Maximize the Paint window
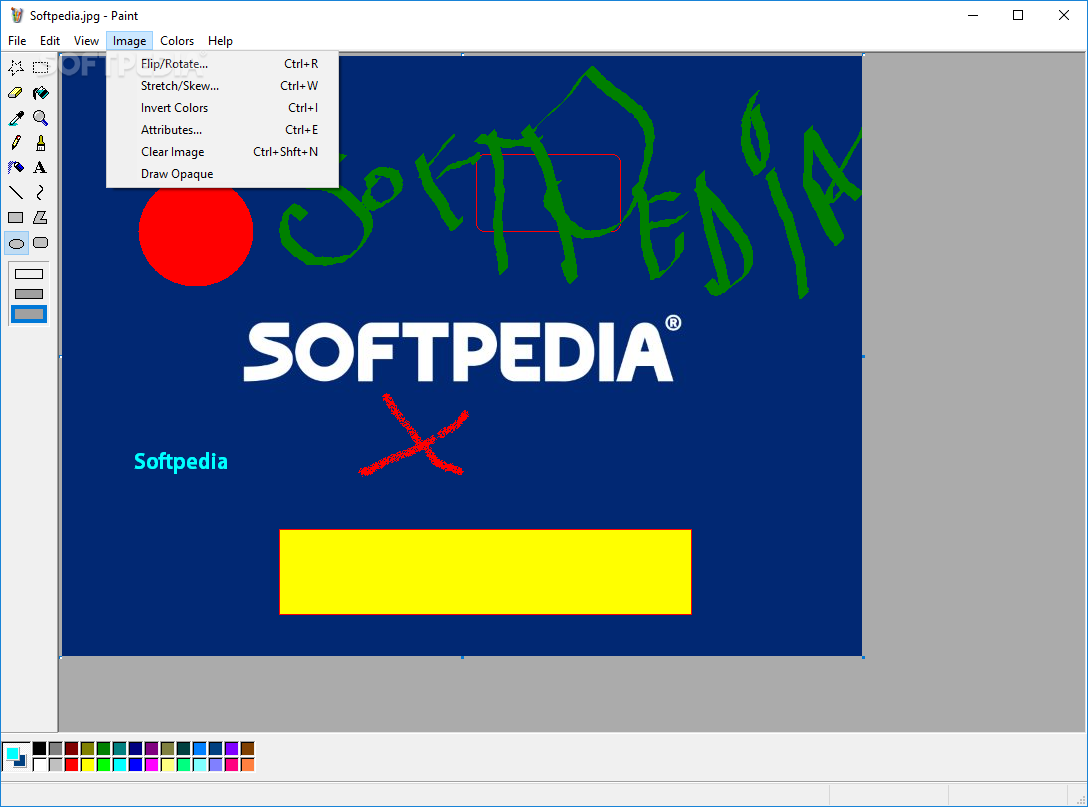1088x807 pixels. click(x=1018, y=15)
